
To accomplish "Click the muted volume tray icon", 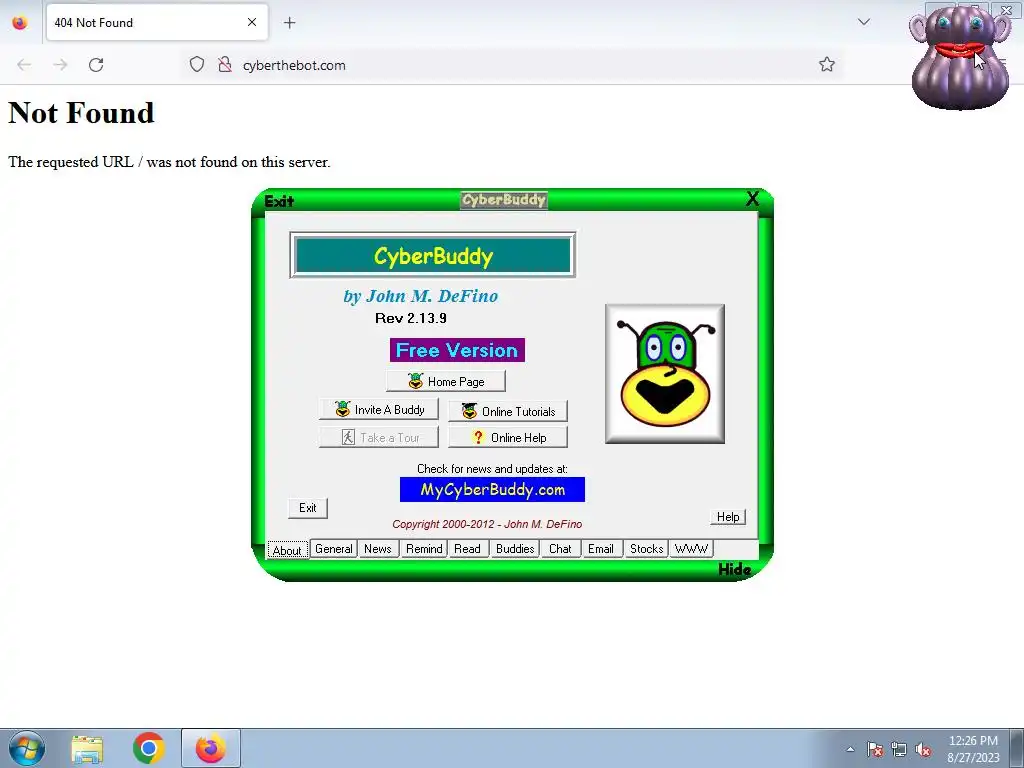I will pyautogui.click(x=923, y=750).
